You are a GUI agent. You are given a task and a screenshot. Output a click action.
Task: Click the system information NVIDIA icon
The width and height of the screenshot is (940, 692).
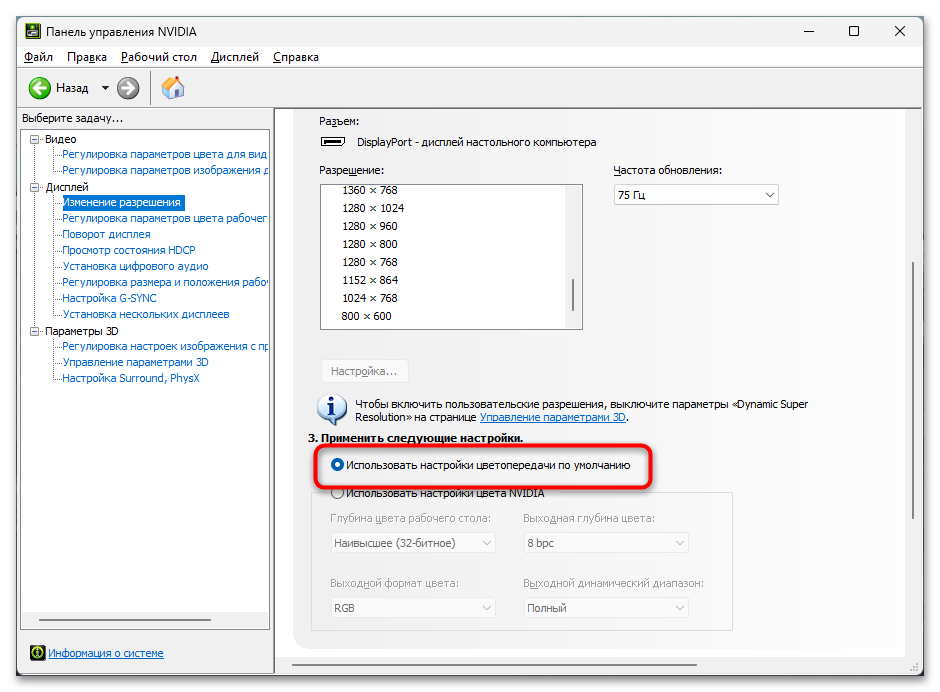pyautogui.click(x=38, y=652)
